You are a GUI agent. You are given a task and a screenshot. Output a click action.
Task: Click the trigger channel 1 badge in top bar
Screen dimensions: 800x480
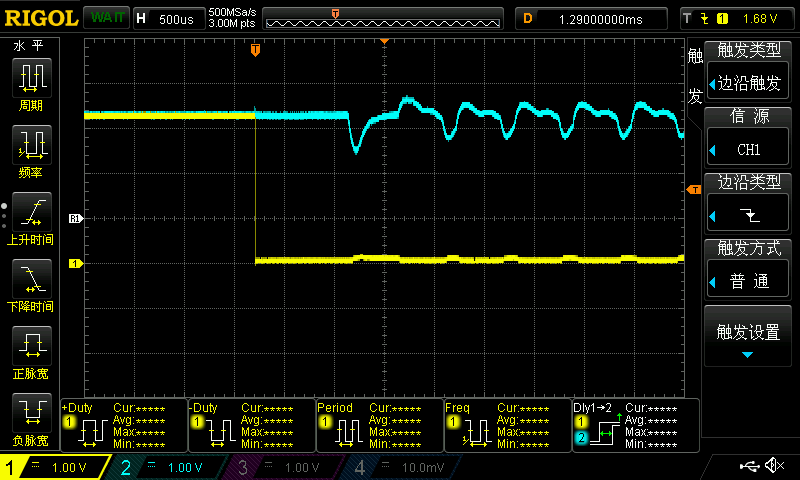click(722, 19)
